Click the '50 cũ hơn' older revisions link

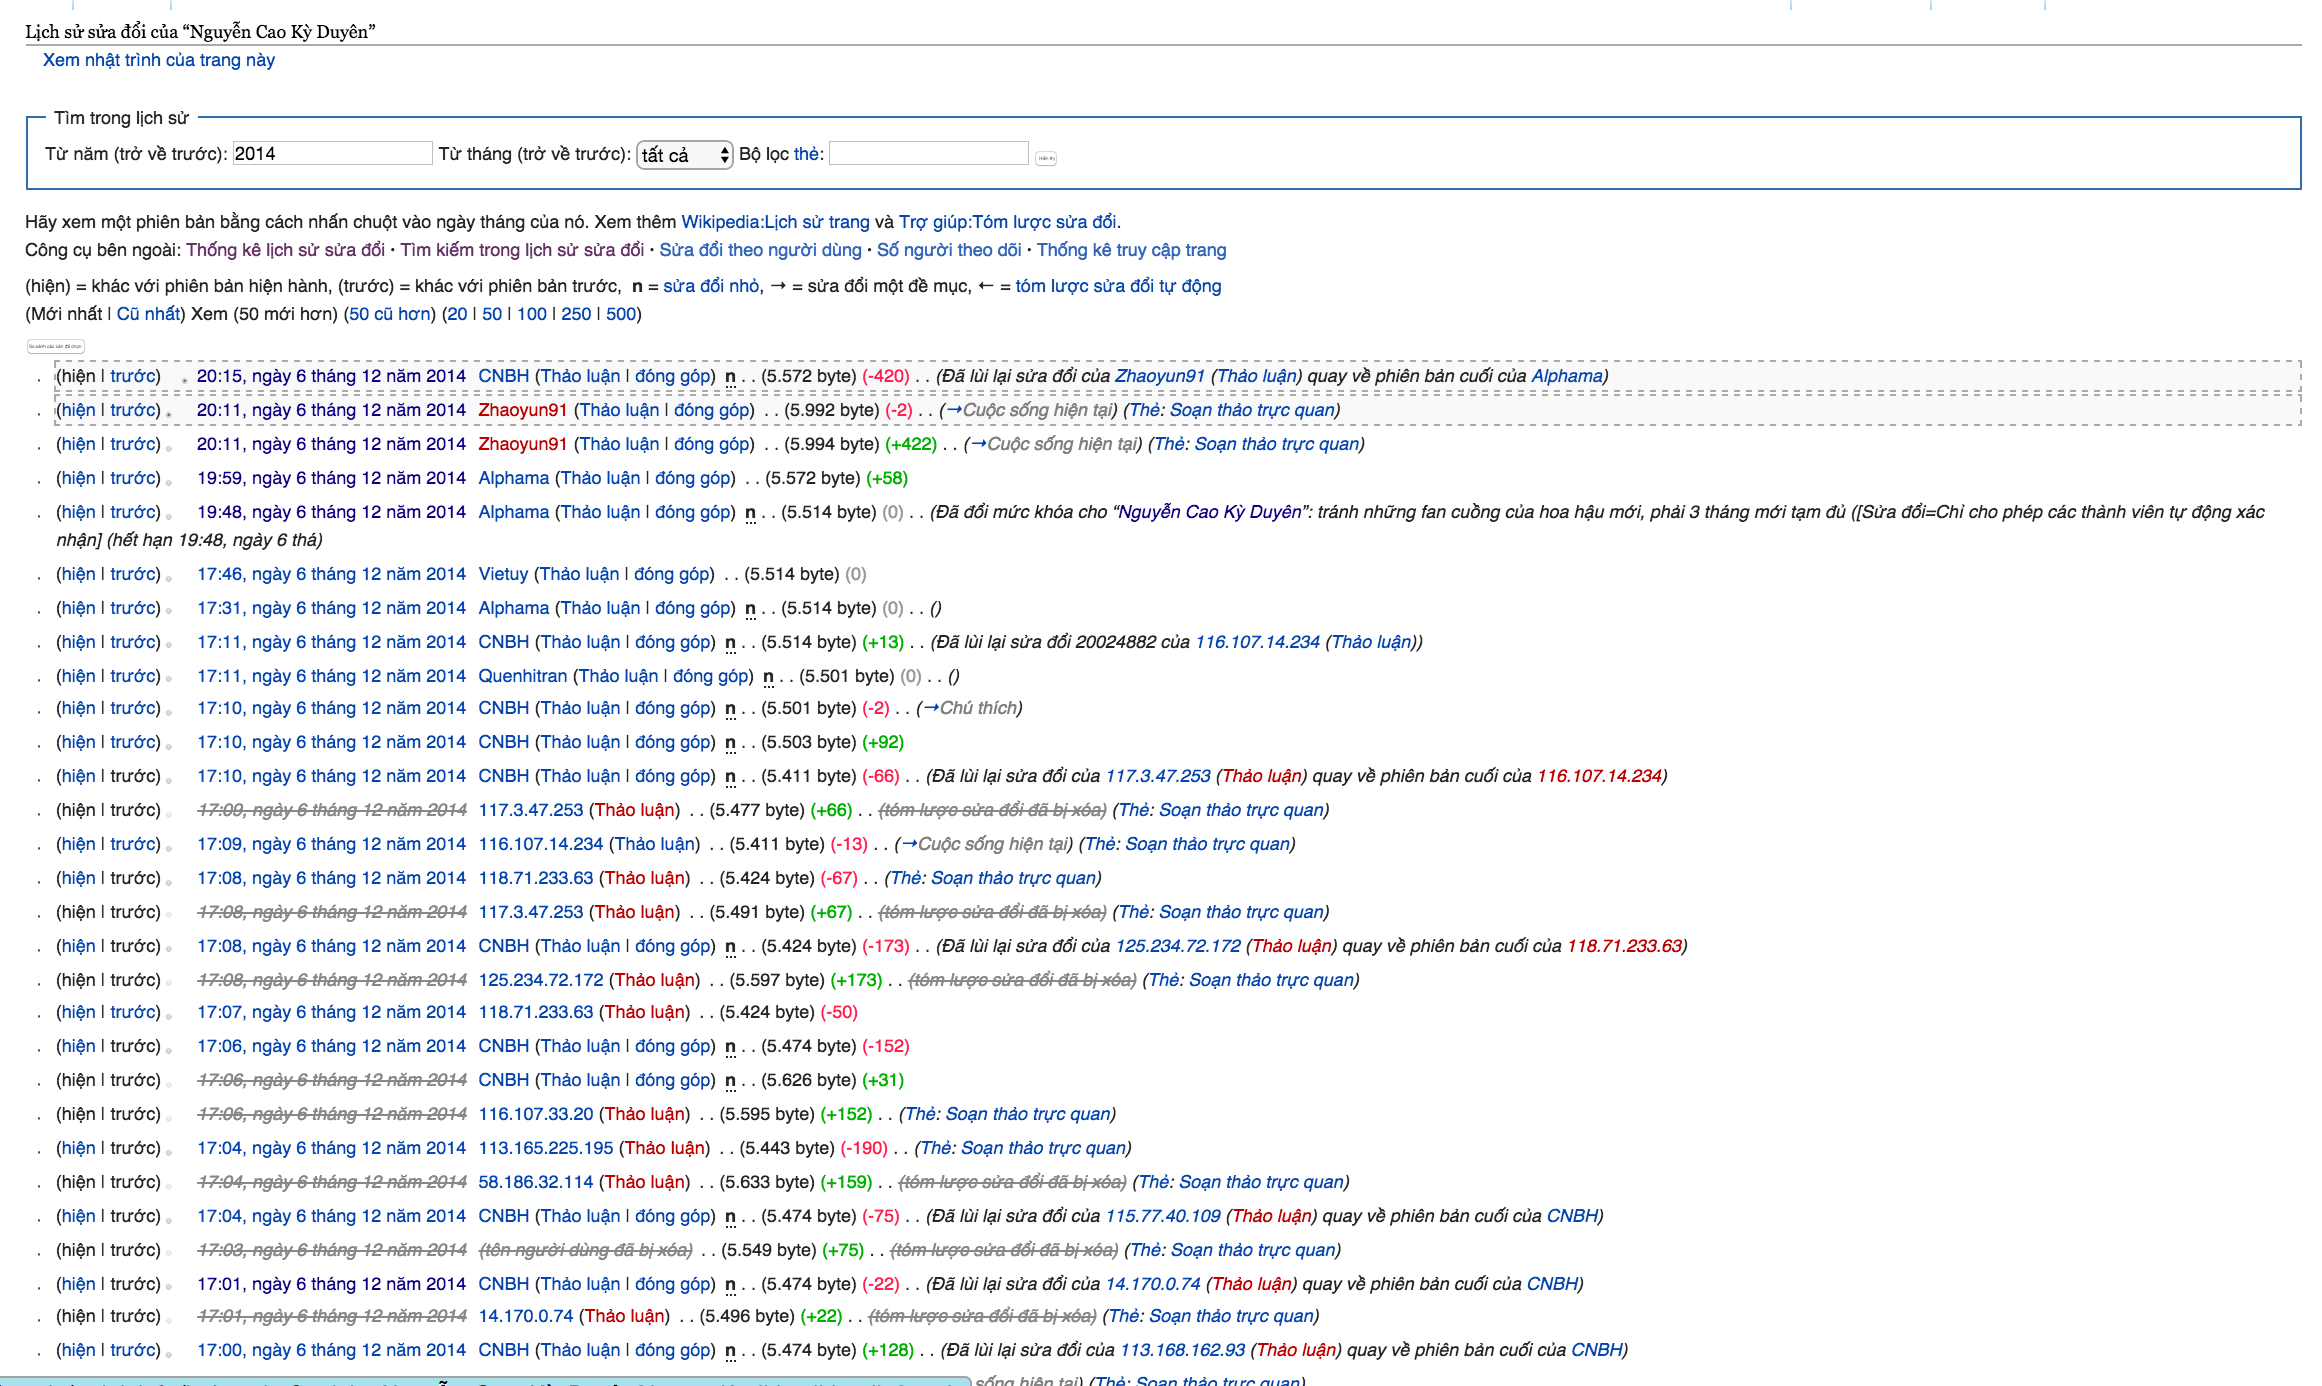[389, 314]
